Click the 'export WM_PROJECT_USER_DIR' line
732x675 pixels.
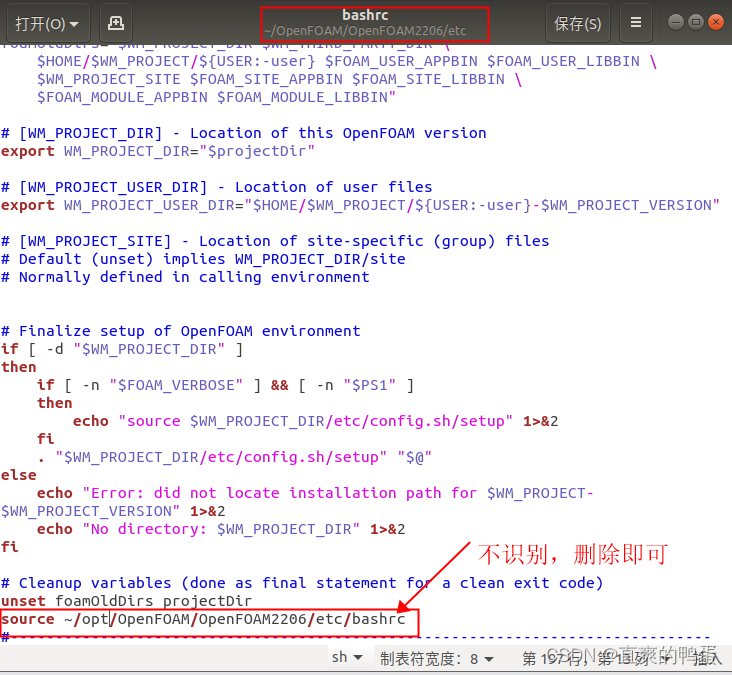pos(360,205)
